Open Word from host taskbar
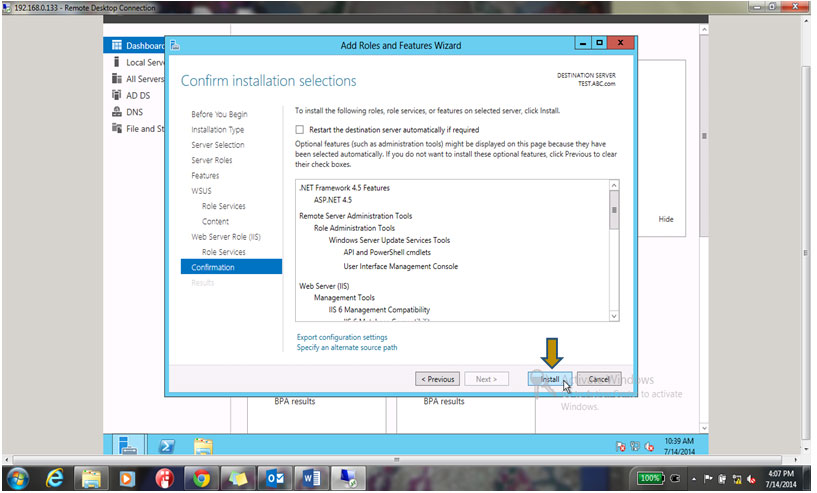Screen dimensions: 817x493 point(311,478)
